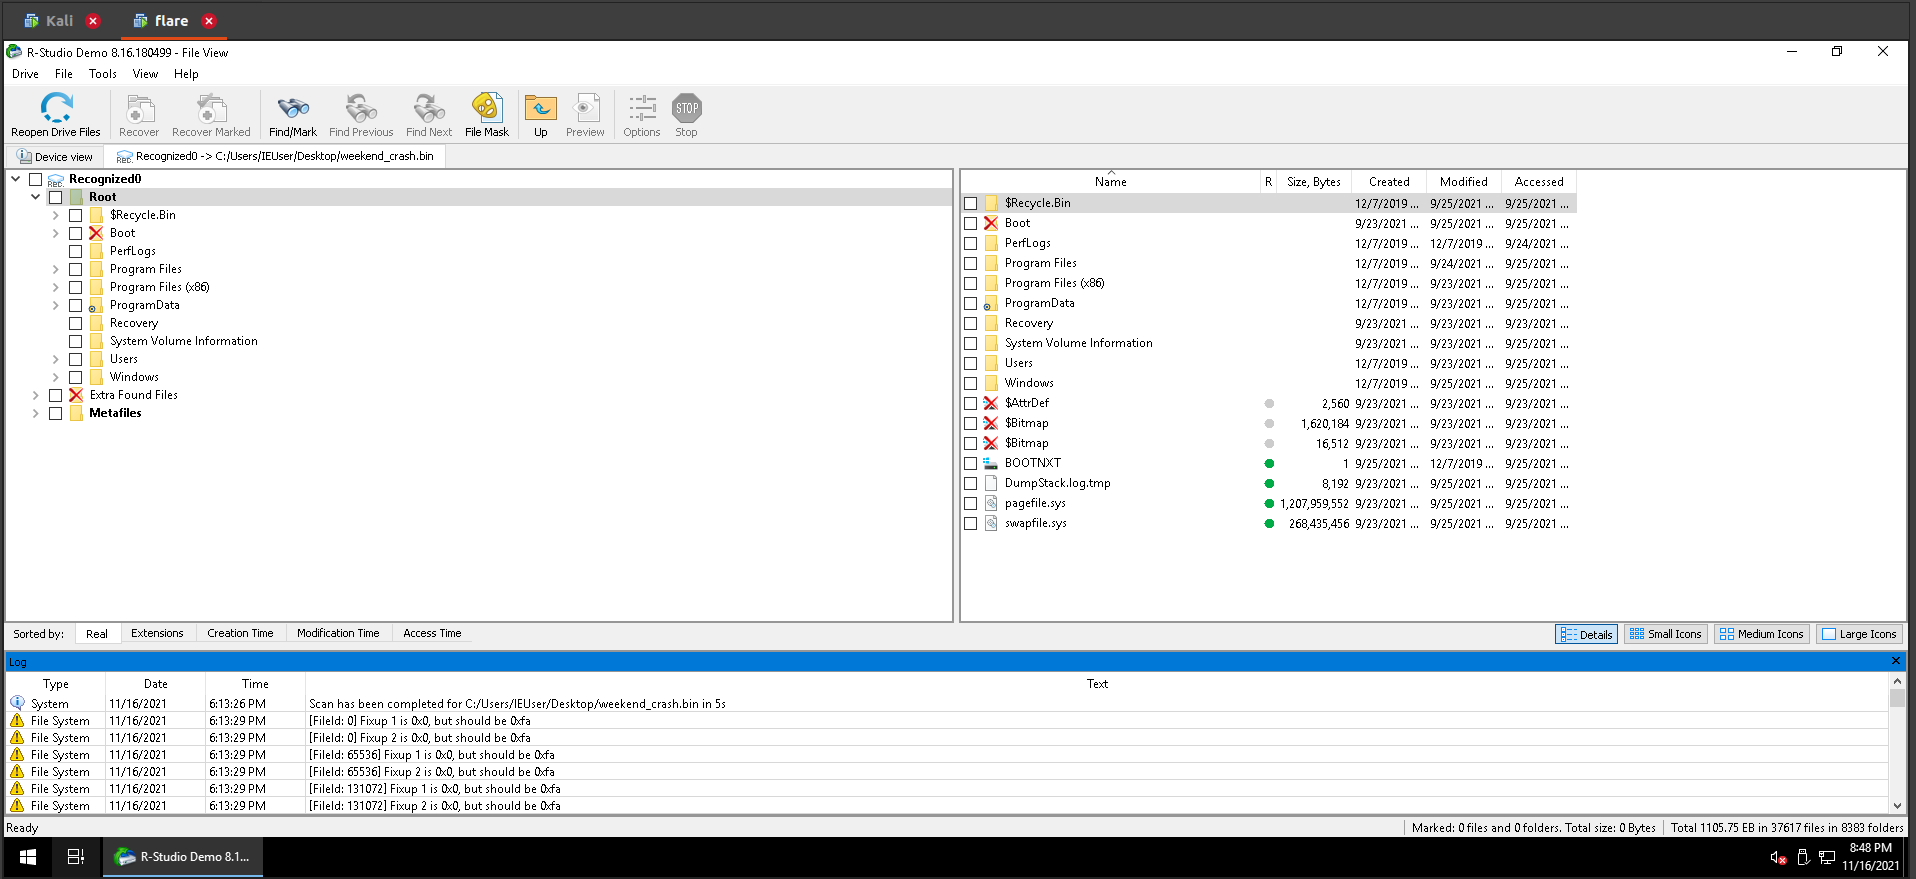Click the muted volume tray icon
The image size is (1916, 879).
pyautogui.click(x=1778, y=857)
